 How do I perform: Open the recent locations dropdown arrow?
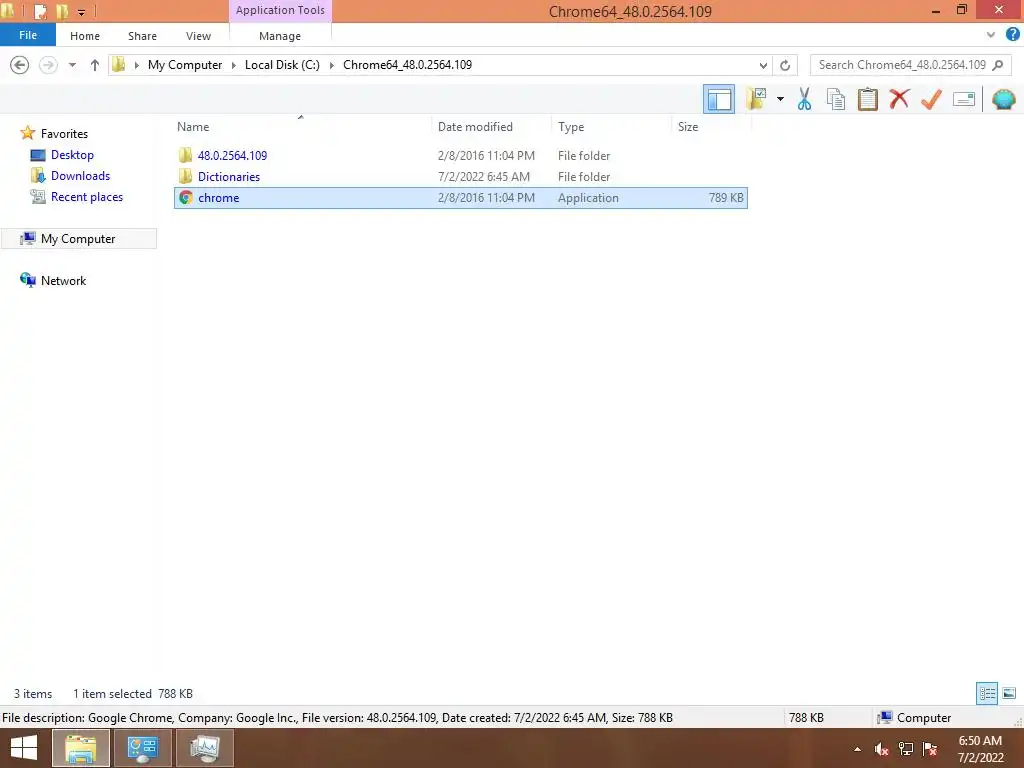[72, 65]
